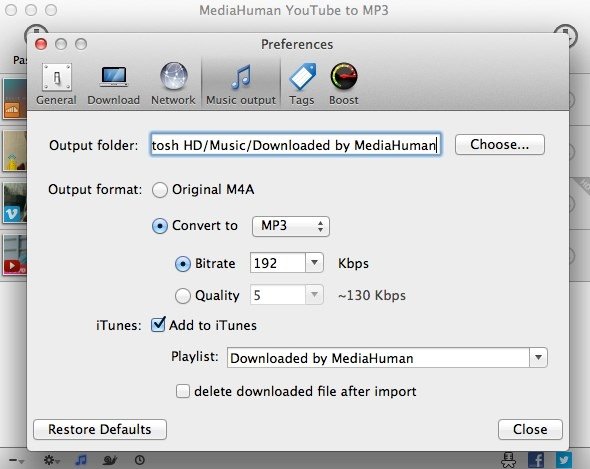
Task: Select the Quality radio button
Action: [183, 296]
